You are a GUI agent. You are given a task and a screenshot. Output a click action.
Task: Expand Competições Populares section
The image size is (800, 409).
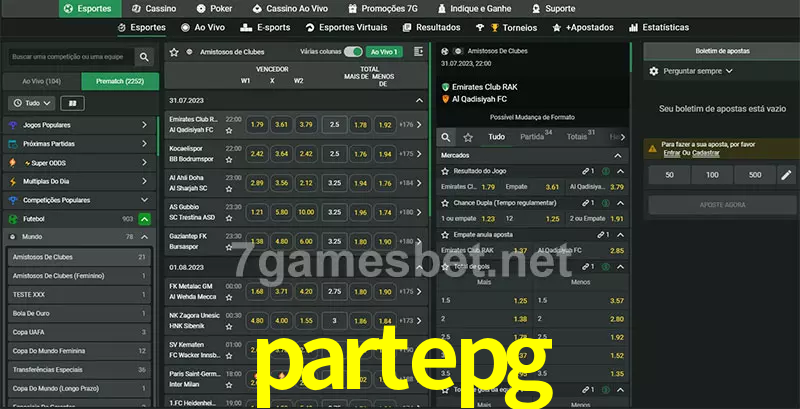point(144,200)
